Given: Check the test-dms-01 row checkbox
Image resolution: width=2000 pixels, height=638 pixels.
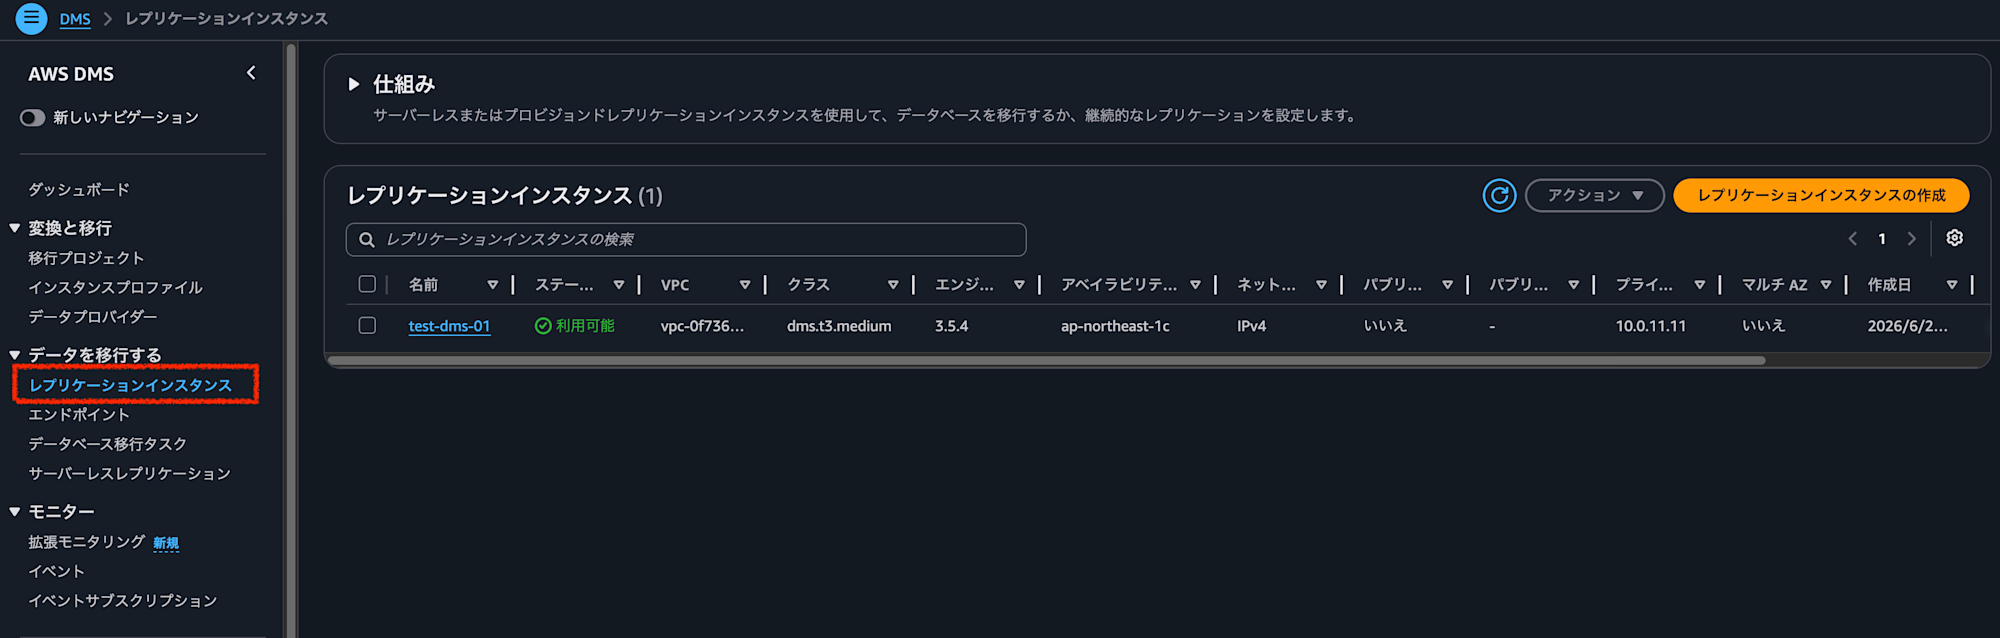Looking at the screenshot, I should (x=367, y=325).
